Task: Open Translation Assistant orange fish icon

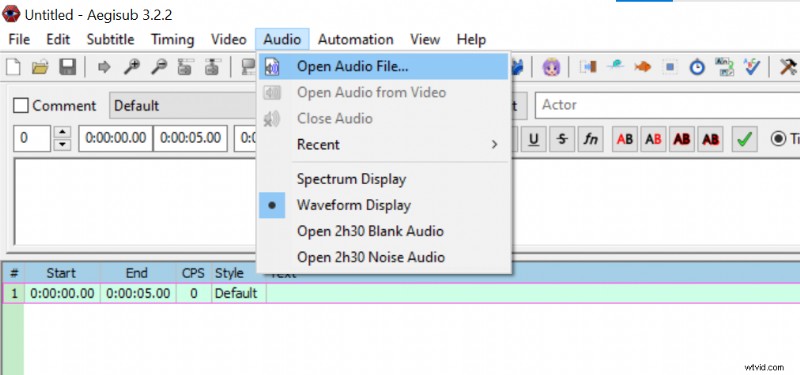Action: pyautogui.click(x=643, y=67)
